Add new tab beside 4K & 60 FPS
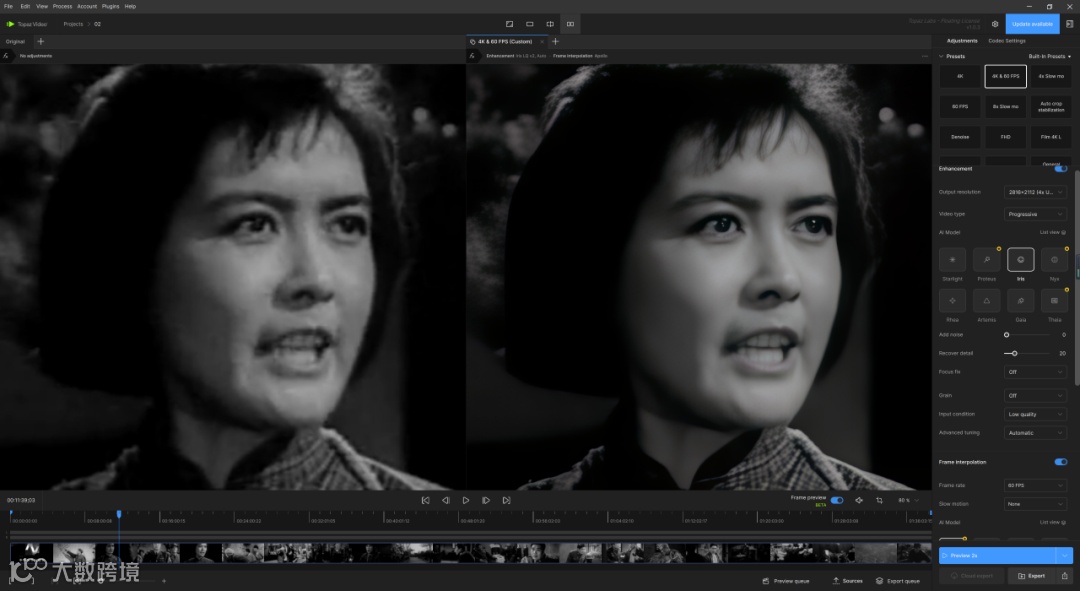Image resolution: width=1080 pixels, height=591 pixels. coord(555,41)
